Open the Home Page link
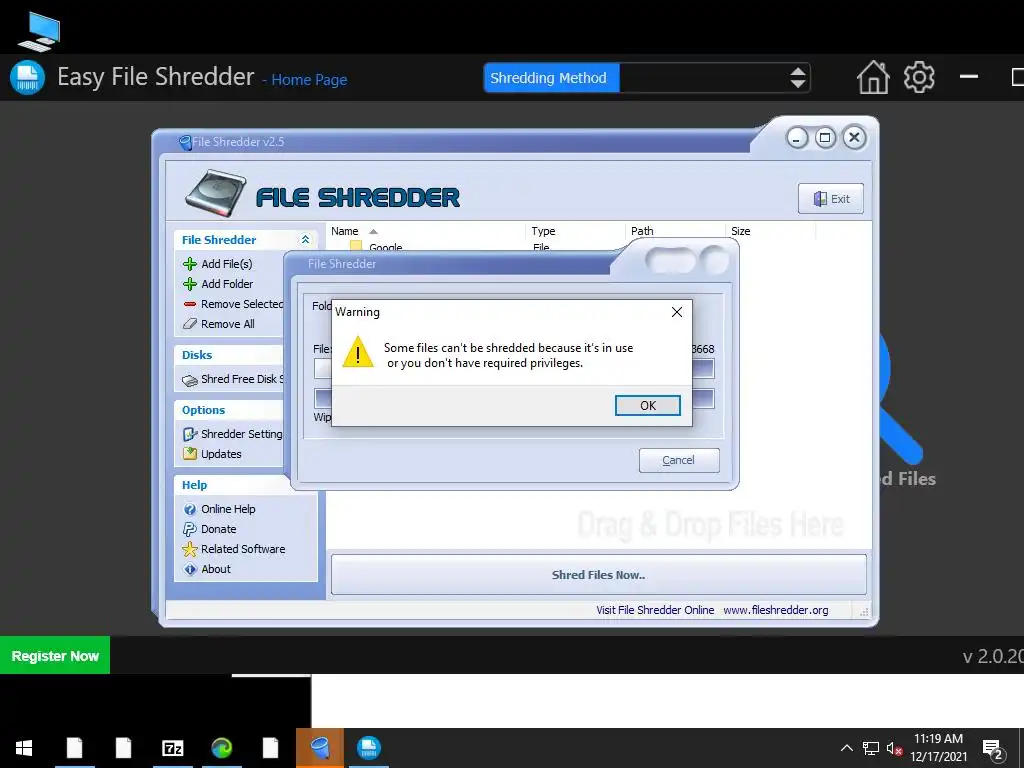Viewport: 1024px width, 768px height. 309,80
